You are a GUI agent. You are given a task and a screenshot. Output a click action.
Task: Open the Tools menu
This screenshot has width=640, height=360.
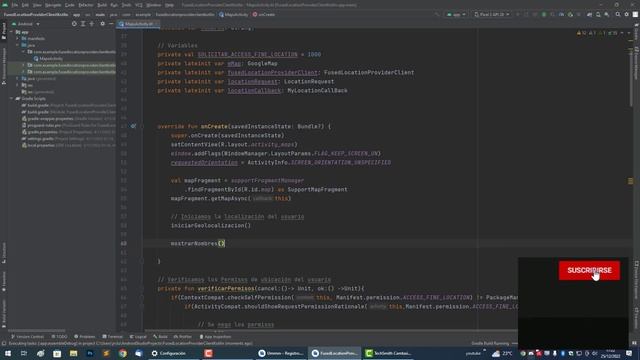(127, 5)
